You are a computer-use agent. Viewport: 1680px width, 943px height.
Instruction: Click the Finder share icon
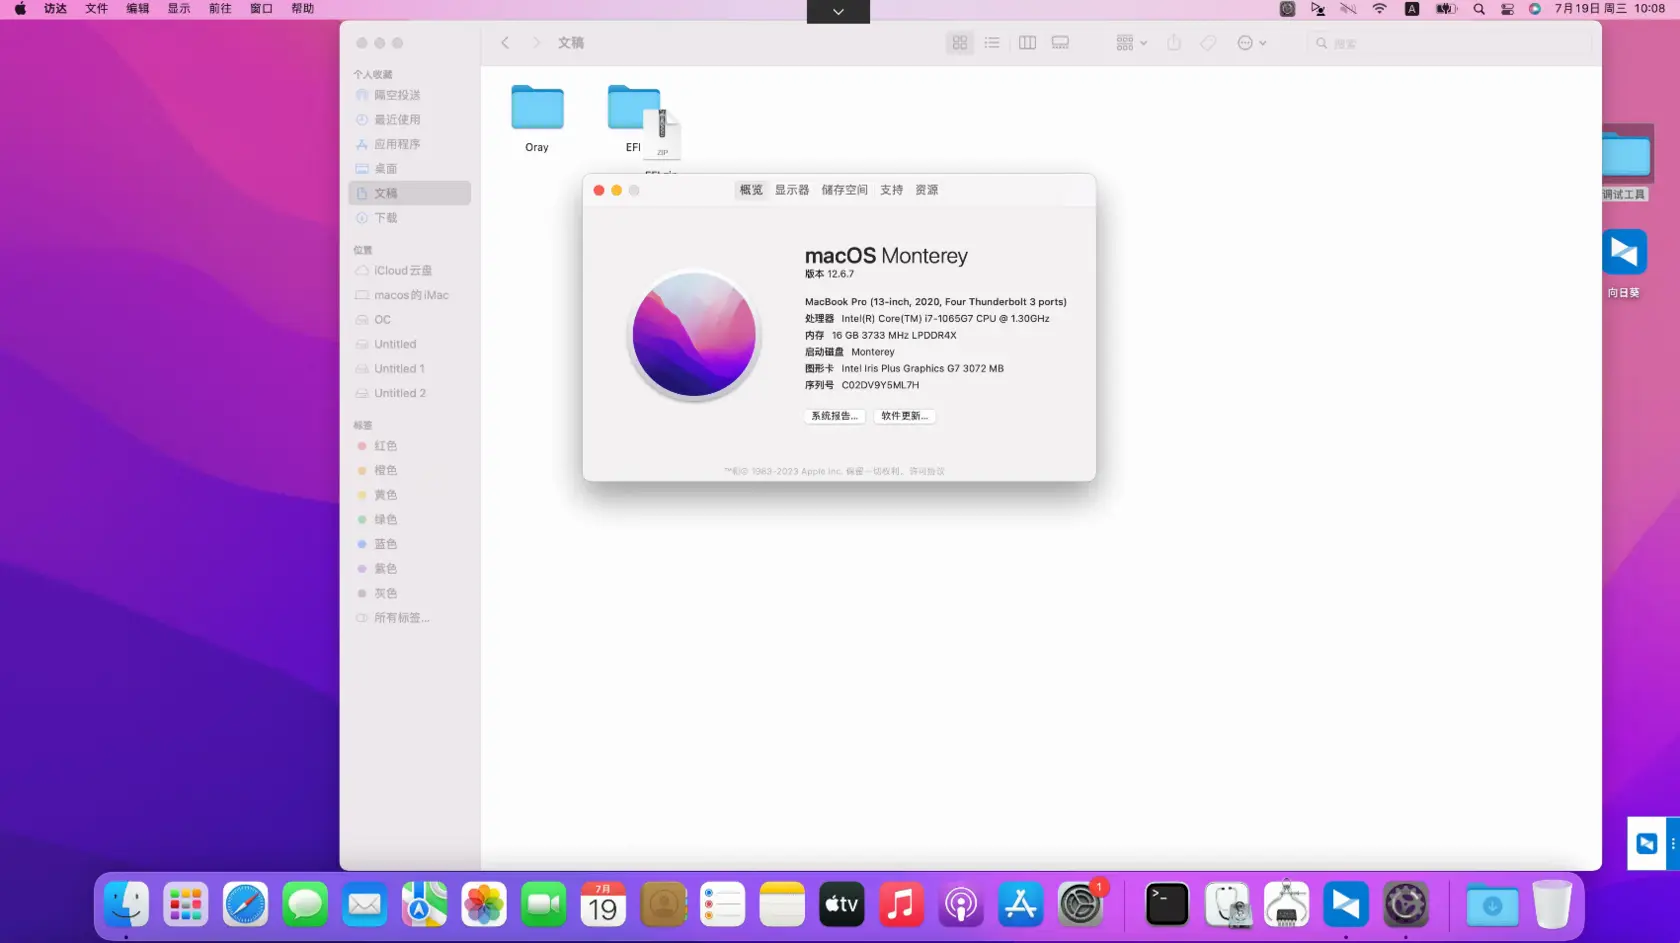point(1174,43)
